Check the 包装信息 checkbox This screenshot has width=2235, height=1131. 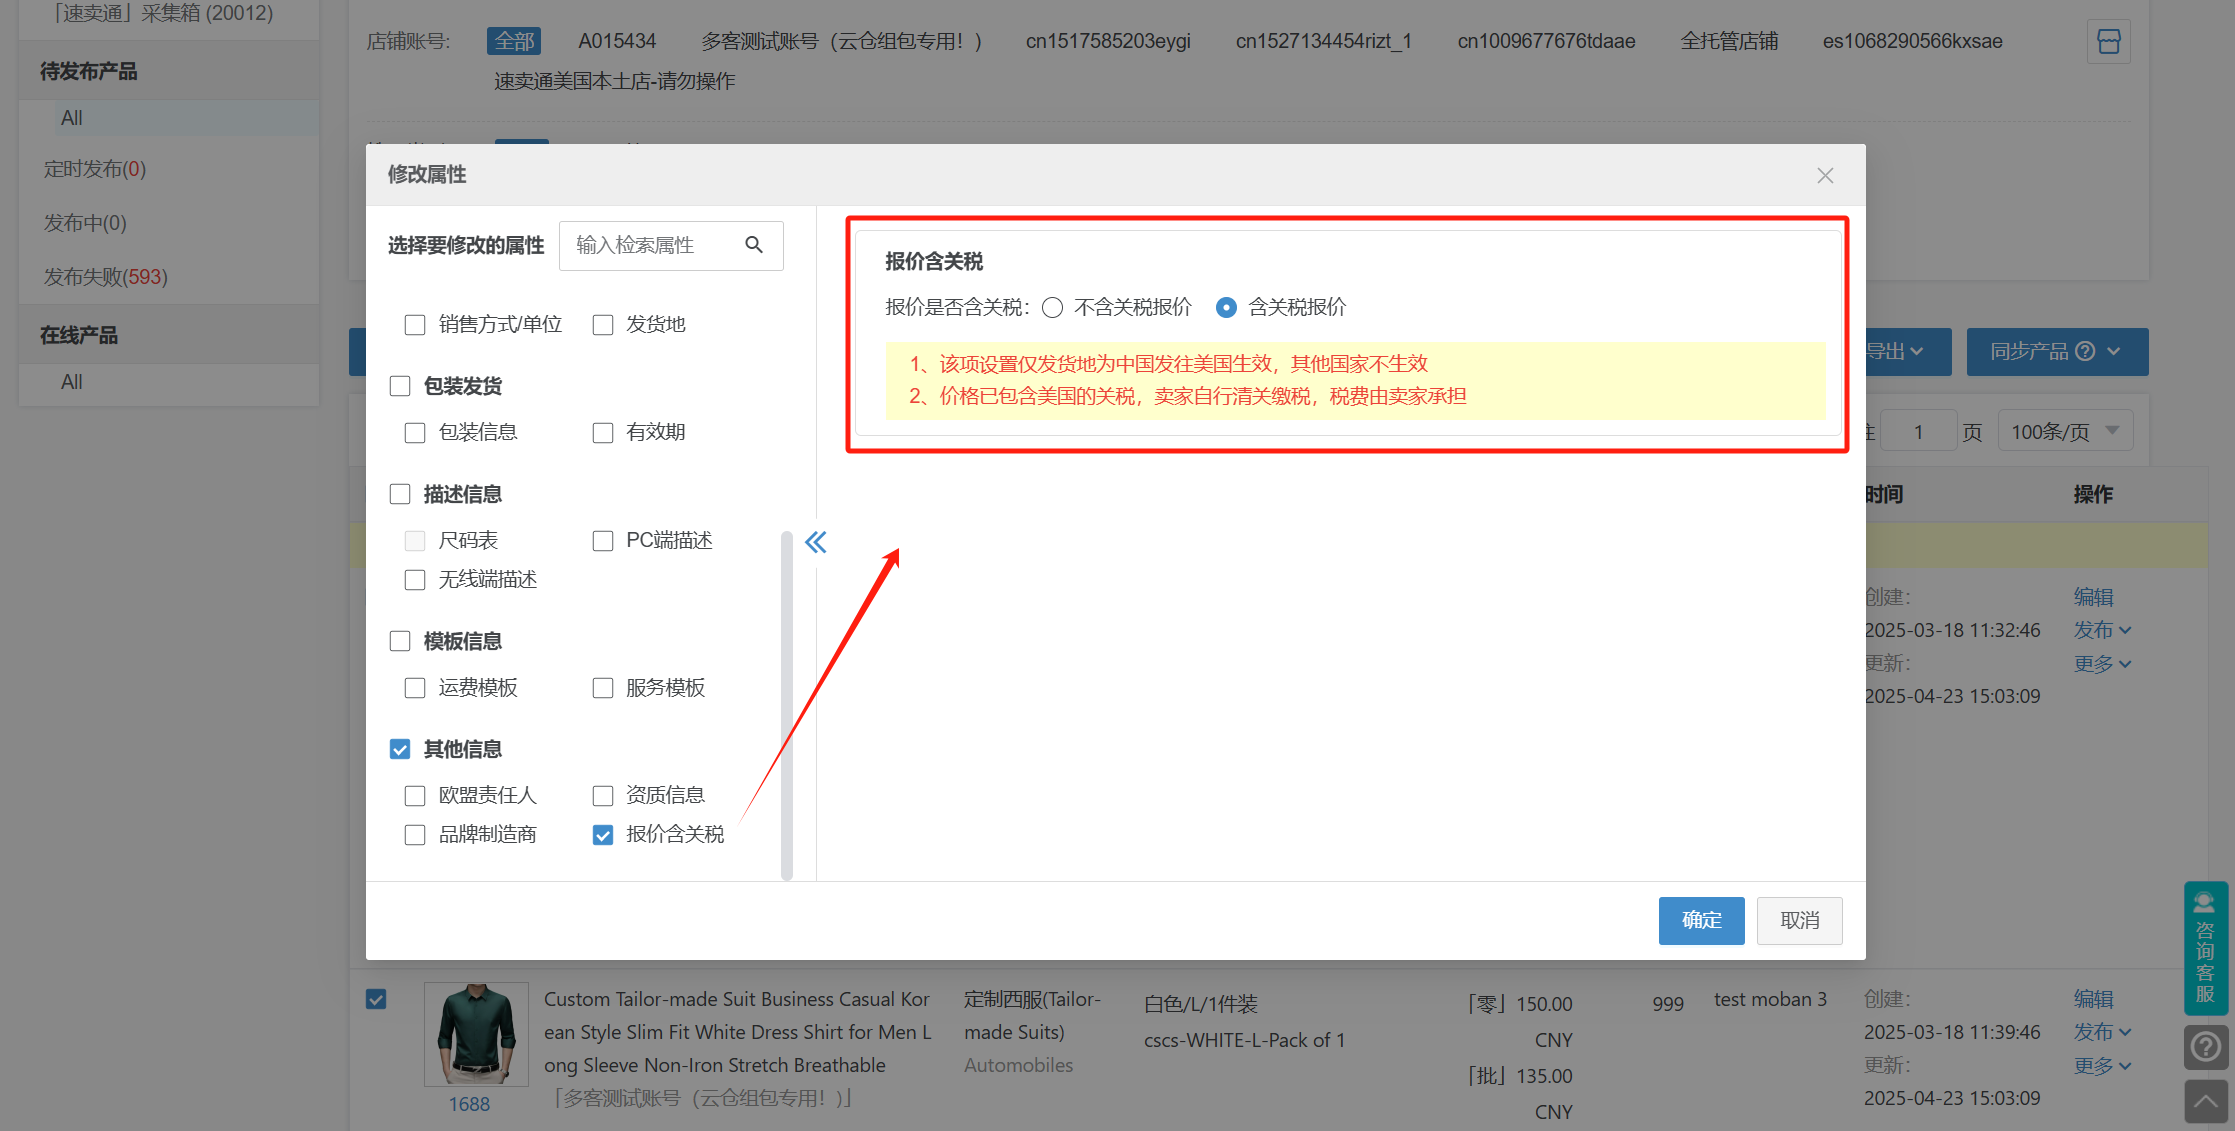click(415, 433)
